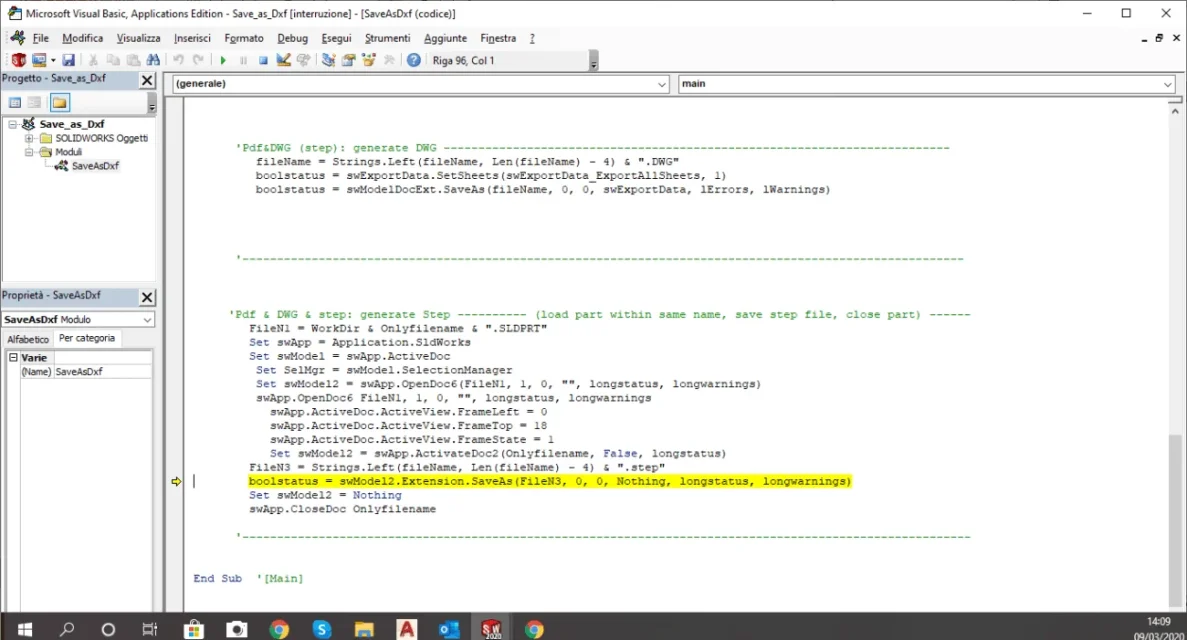Open the Esegui menu

pyautogui.click(x=336, y=38)
